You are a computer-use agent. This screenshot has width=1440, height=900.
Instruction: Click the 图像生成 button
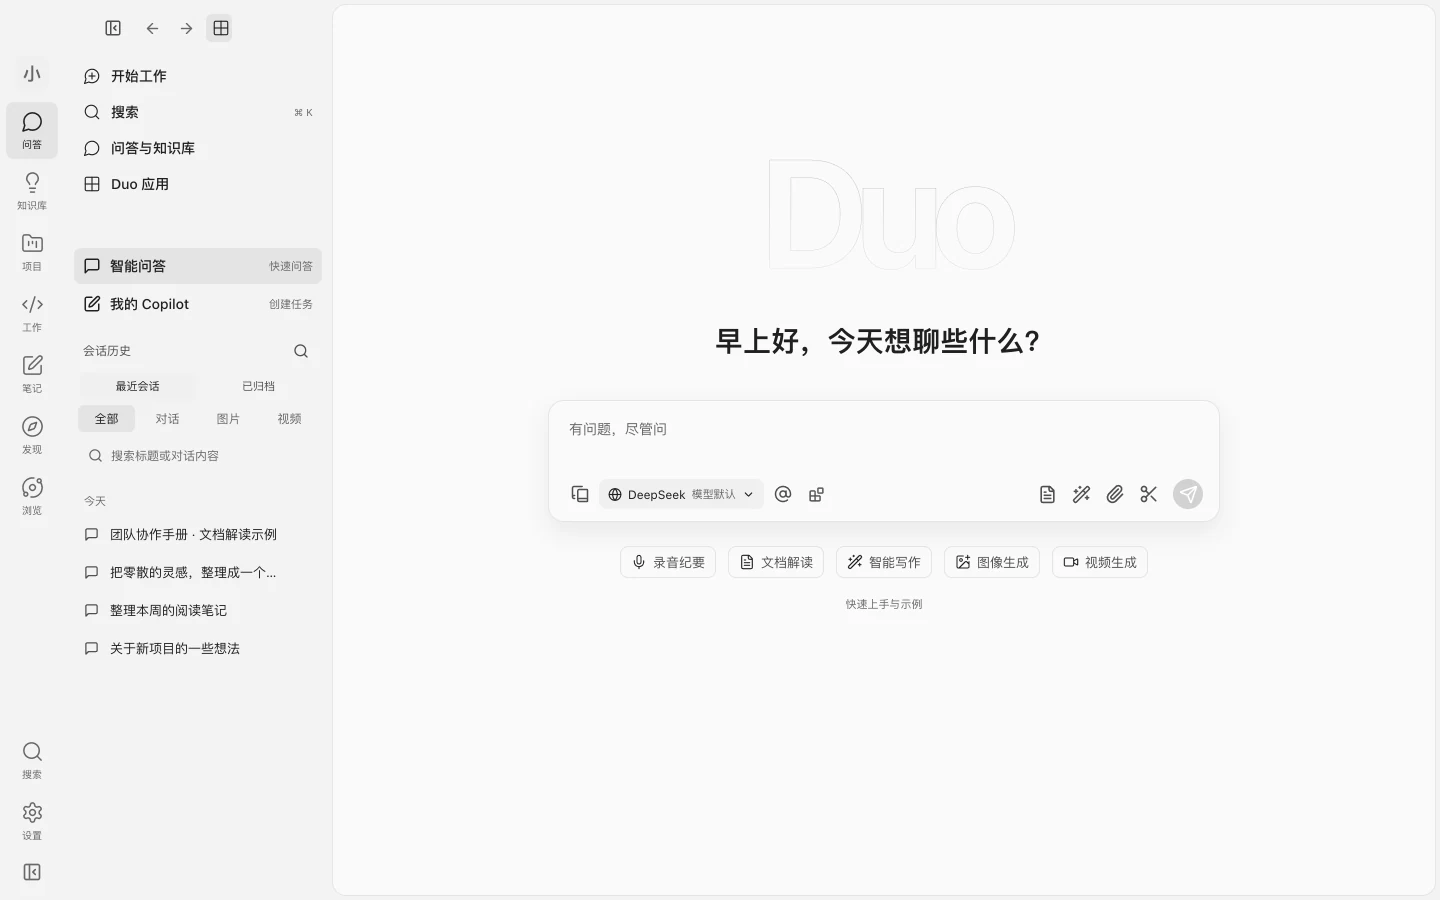[x=992, y=562]
